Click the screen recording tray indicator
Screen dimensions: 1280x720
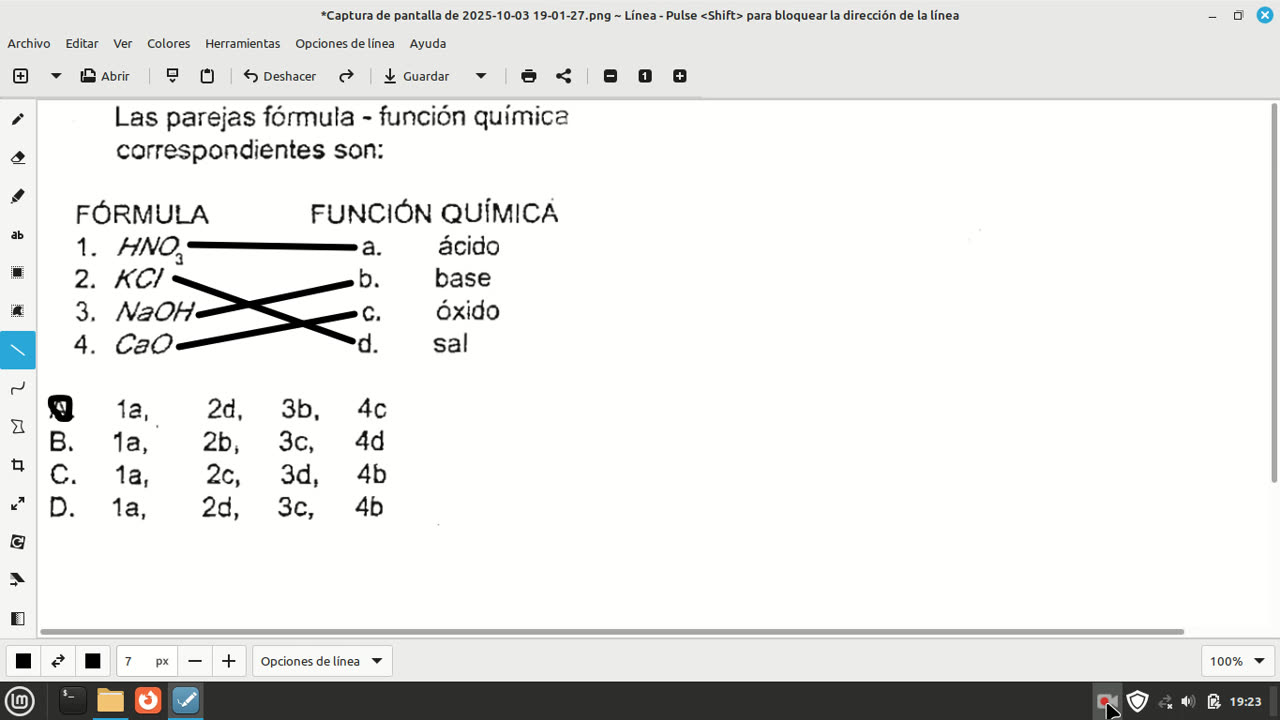coord(1105,701)
